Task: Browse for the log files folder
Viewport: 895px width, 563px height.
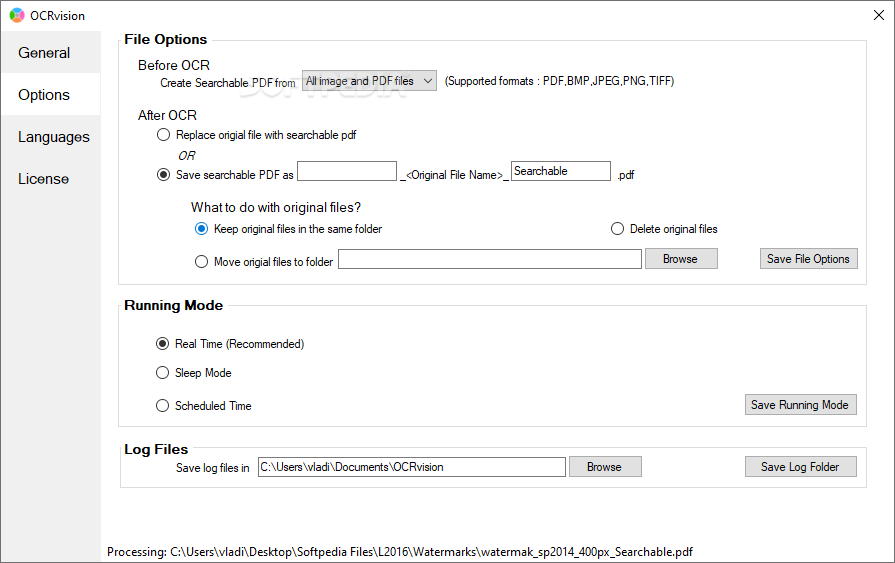Action: click(x=605, y=467)
